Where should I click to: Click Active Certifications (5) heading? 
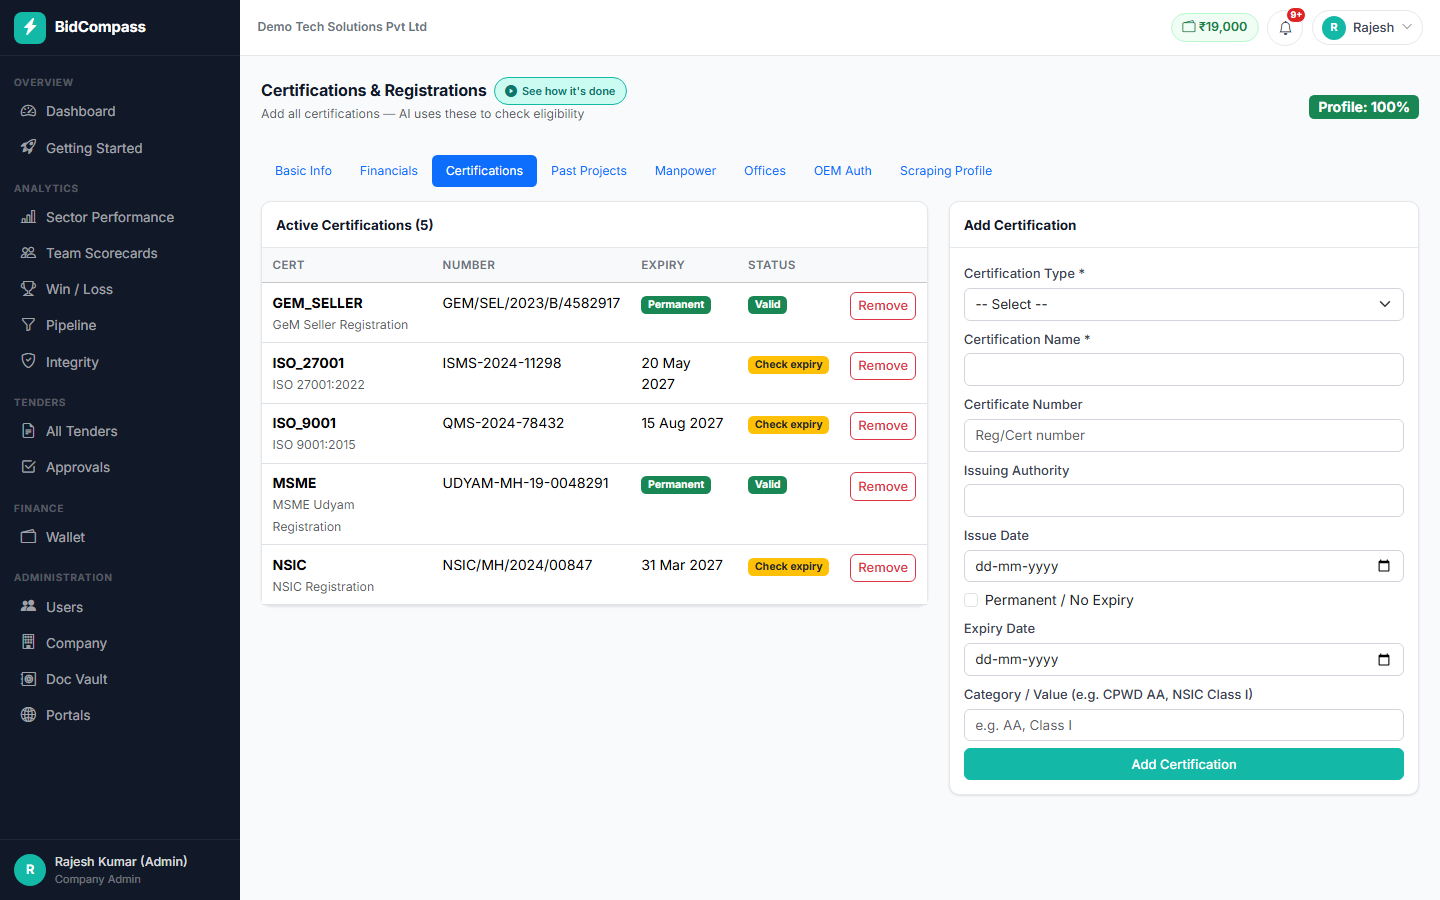pyautogui.click(x=354, y=225)
